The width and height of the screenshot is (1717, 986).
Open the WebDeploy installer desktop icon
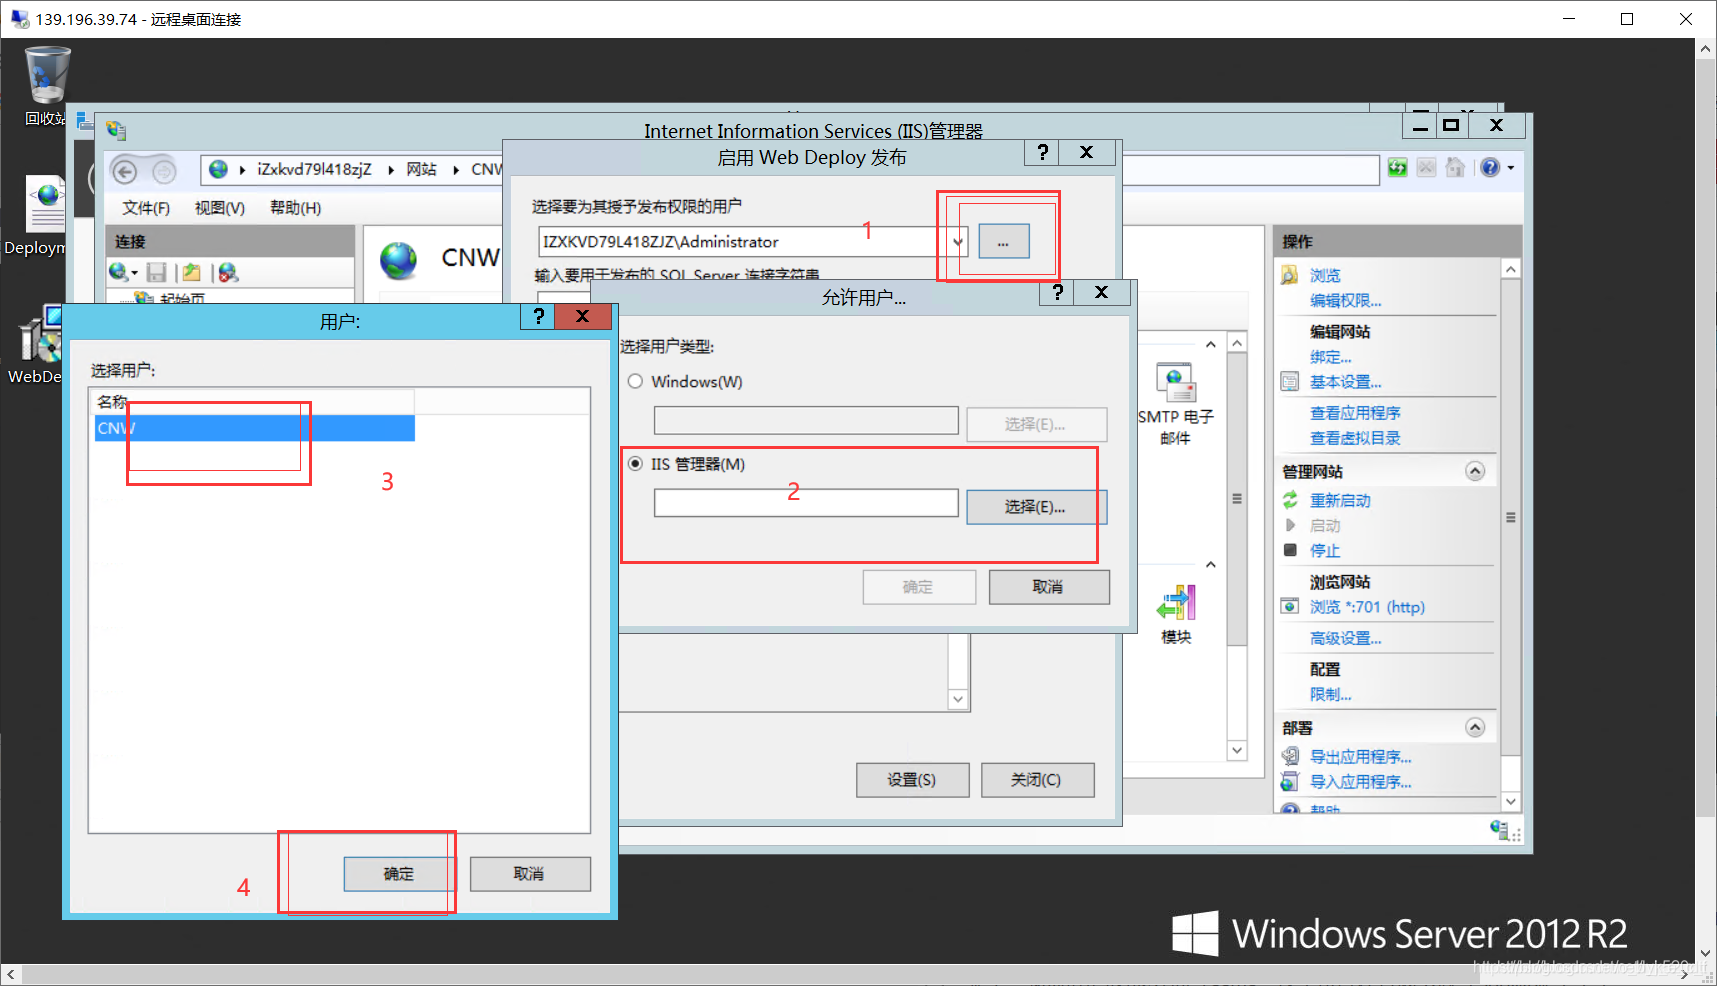tap(40, 334)
